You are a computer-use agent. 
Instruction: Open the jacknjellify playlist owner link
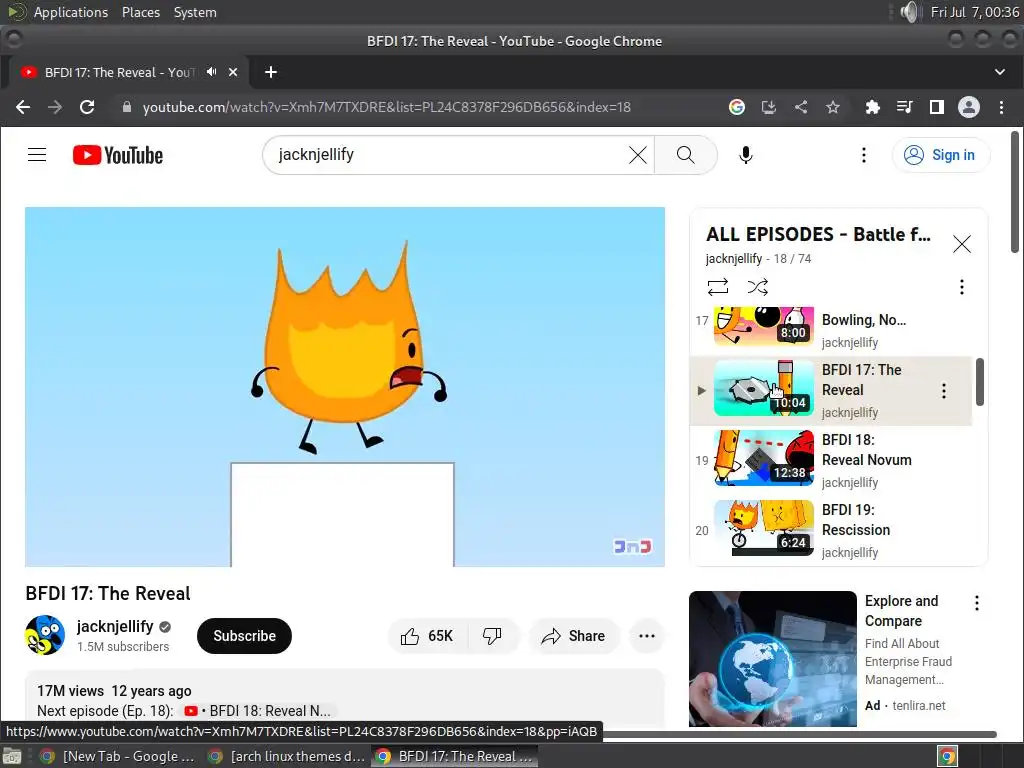733,259
